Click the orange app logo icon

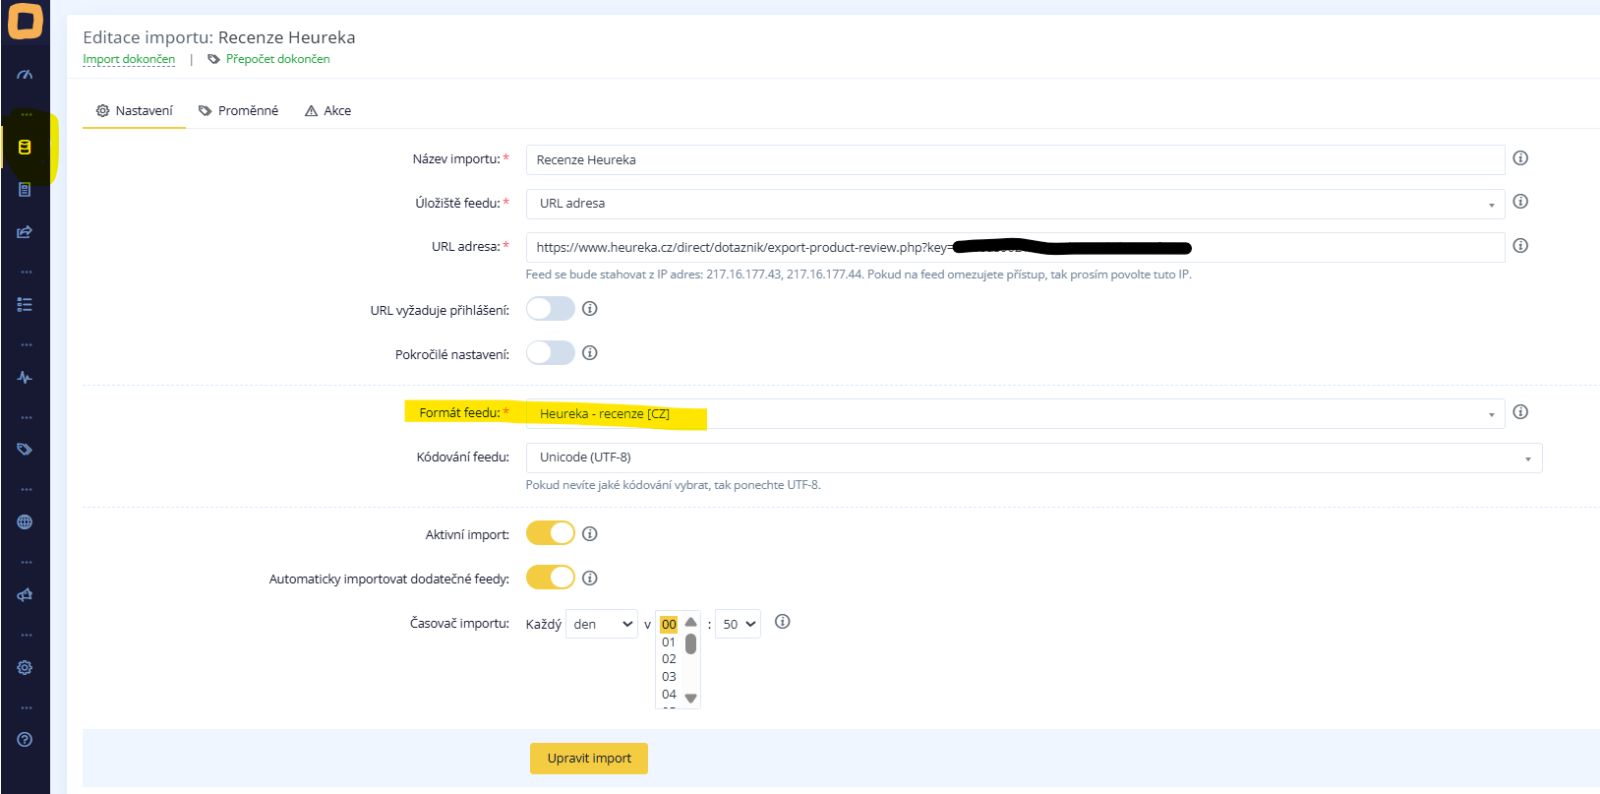tap(25, 20)
